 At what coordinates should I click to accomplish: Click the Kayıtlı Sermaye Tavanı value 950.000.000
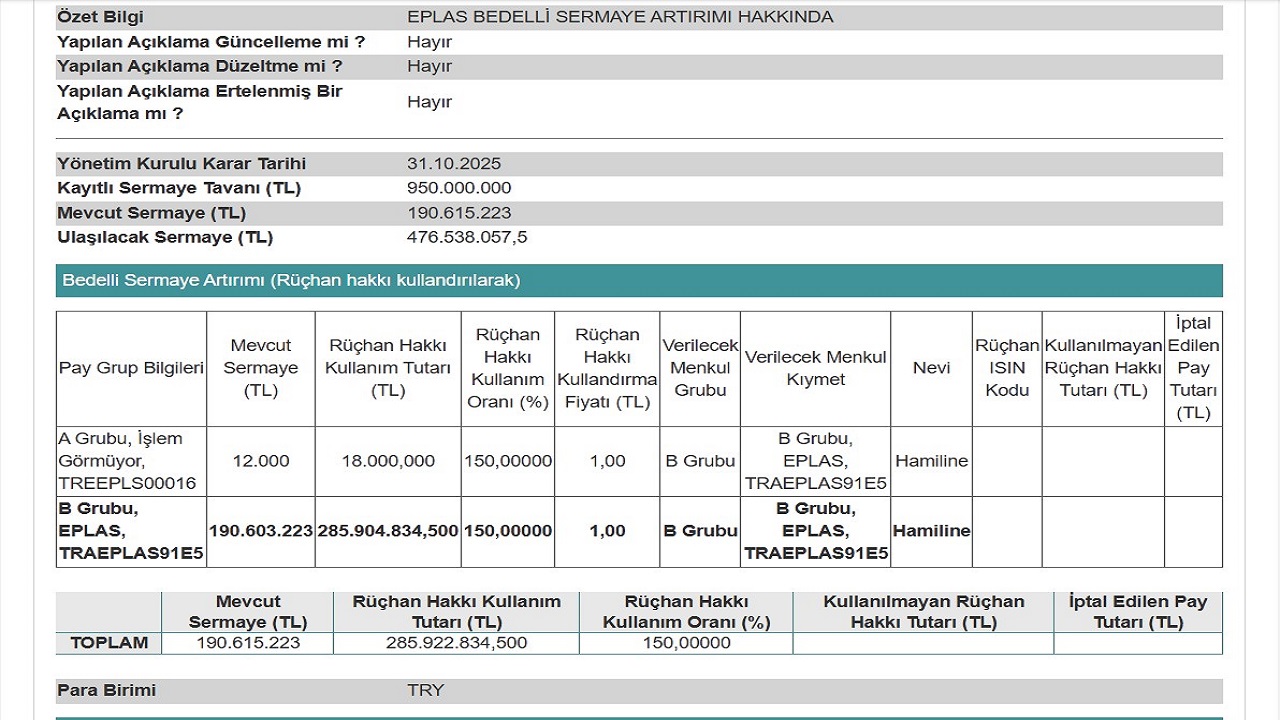coord(459,188)
